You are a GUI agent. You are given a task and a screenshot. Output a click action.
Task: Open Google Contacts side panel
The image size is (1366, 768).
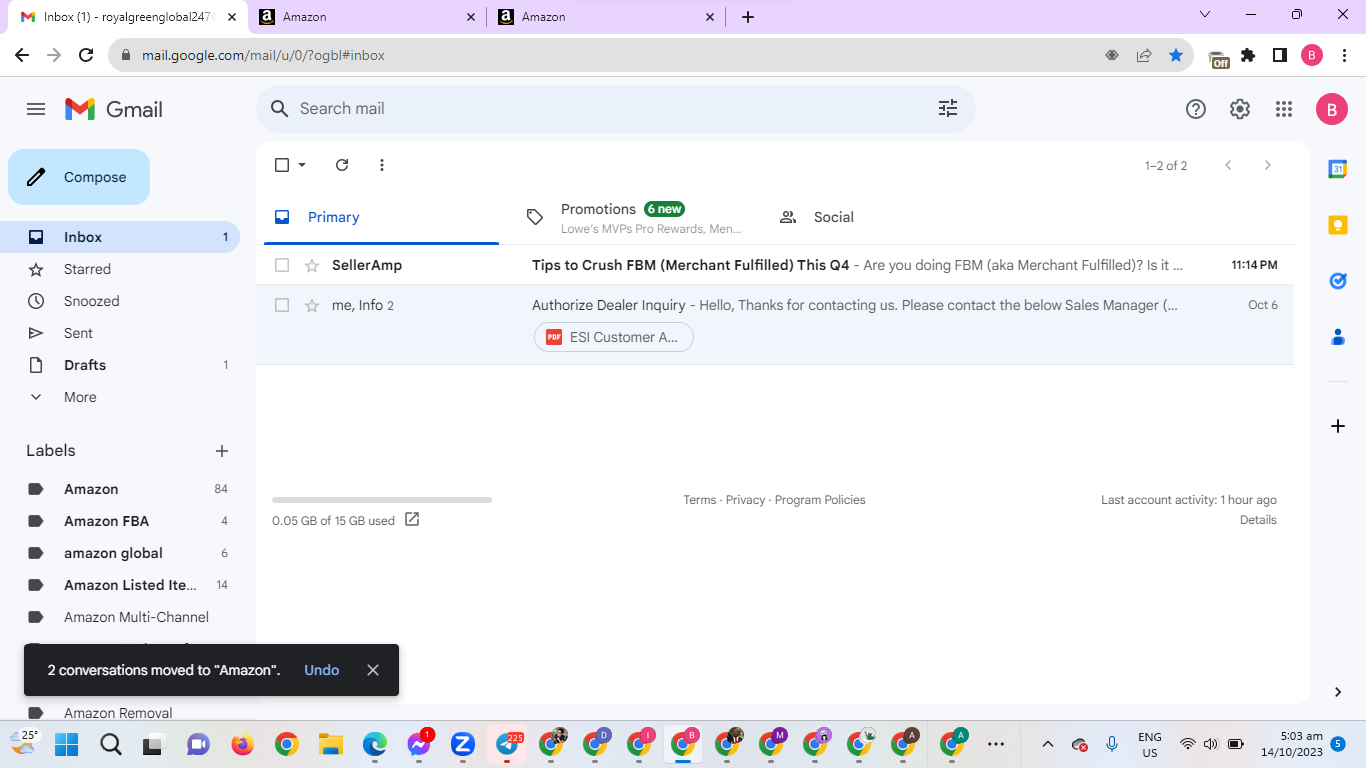coord(1338,337)
